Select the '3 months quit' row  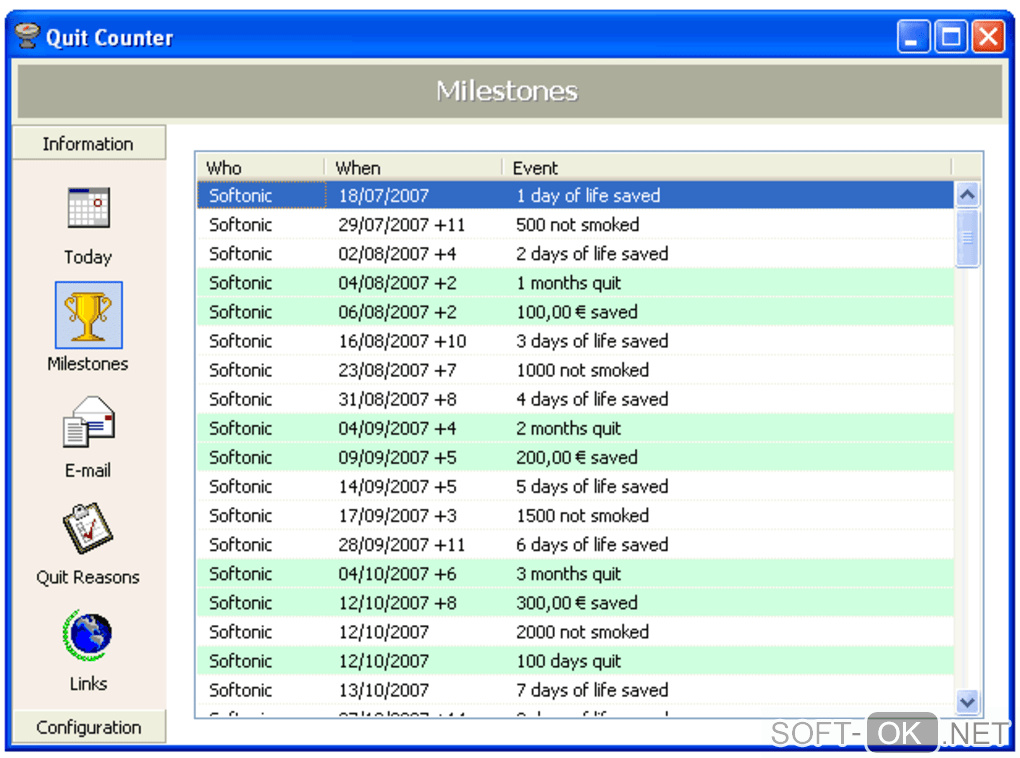pyautogui.click(x=576, y=574)
